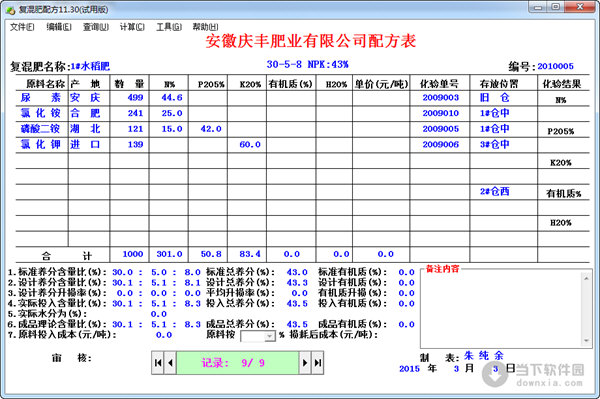Click the formula number 2010005

pyautogui.click(x=555, y=66)
